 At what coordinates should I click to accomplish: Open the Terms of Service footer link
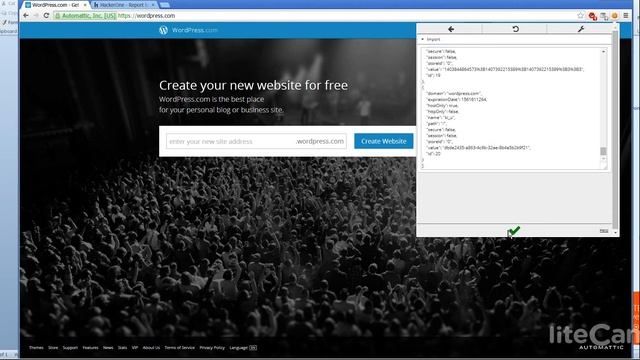tap(180, 348)
